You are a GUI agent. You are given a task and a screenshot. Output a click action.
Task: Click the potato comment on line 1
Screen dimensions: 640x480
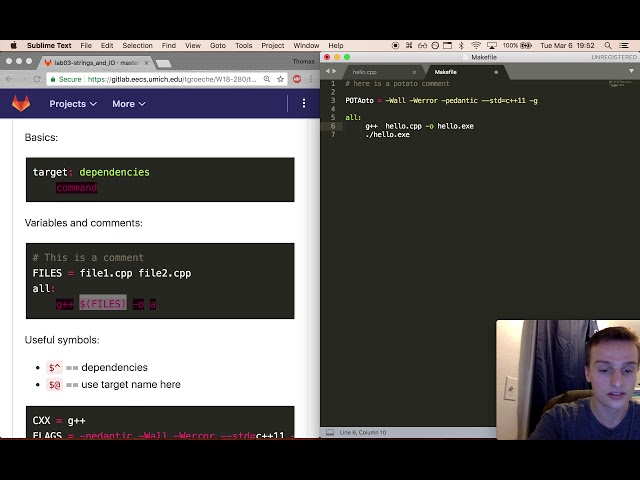point(397,84)
